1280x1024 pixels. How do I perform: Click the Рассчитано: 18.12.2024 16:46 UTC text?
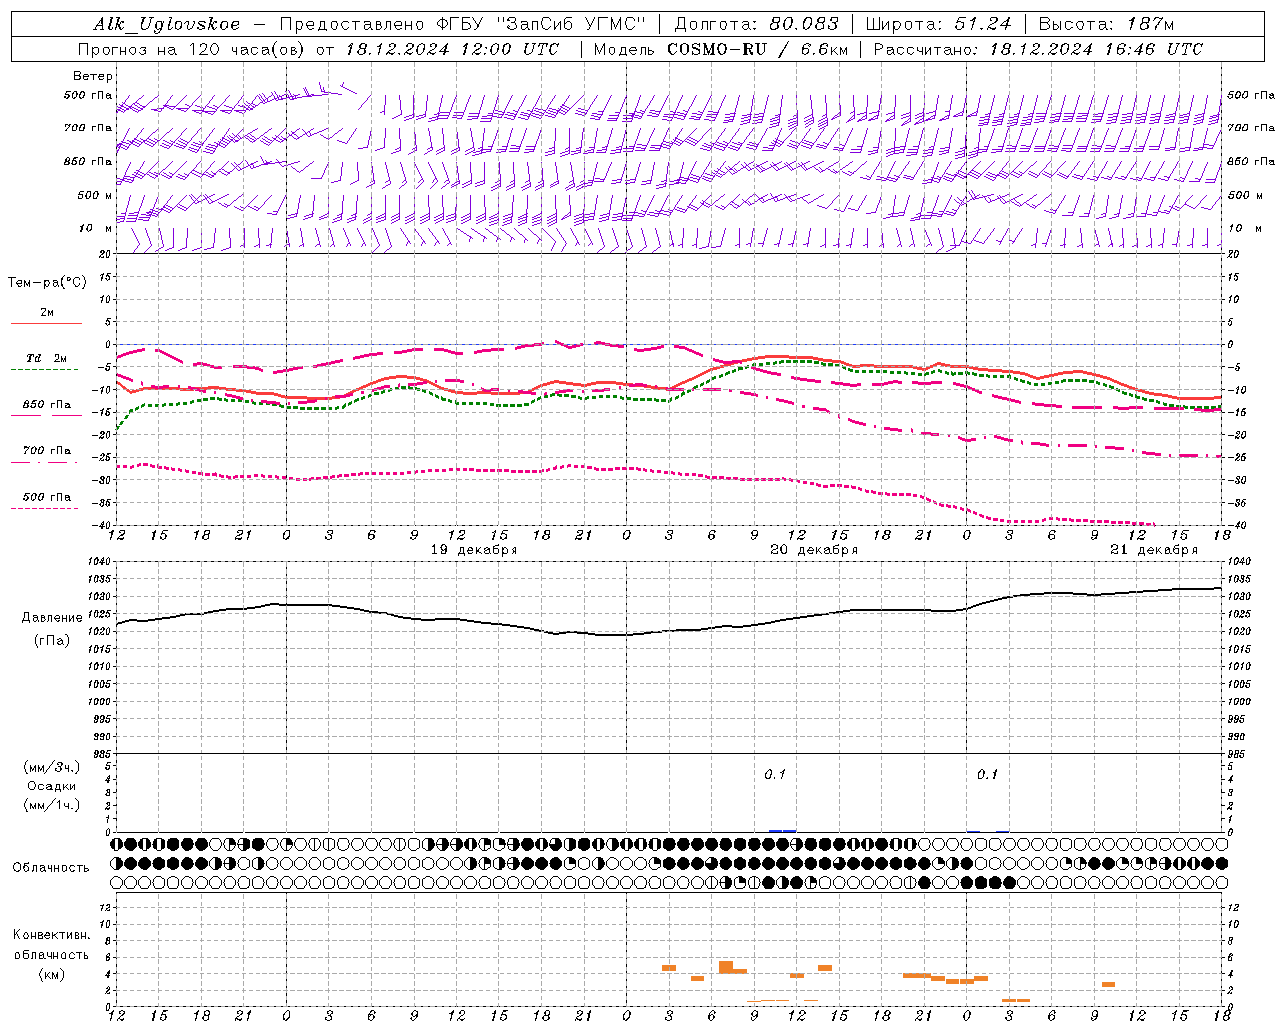tap(1038, 49)
